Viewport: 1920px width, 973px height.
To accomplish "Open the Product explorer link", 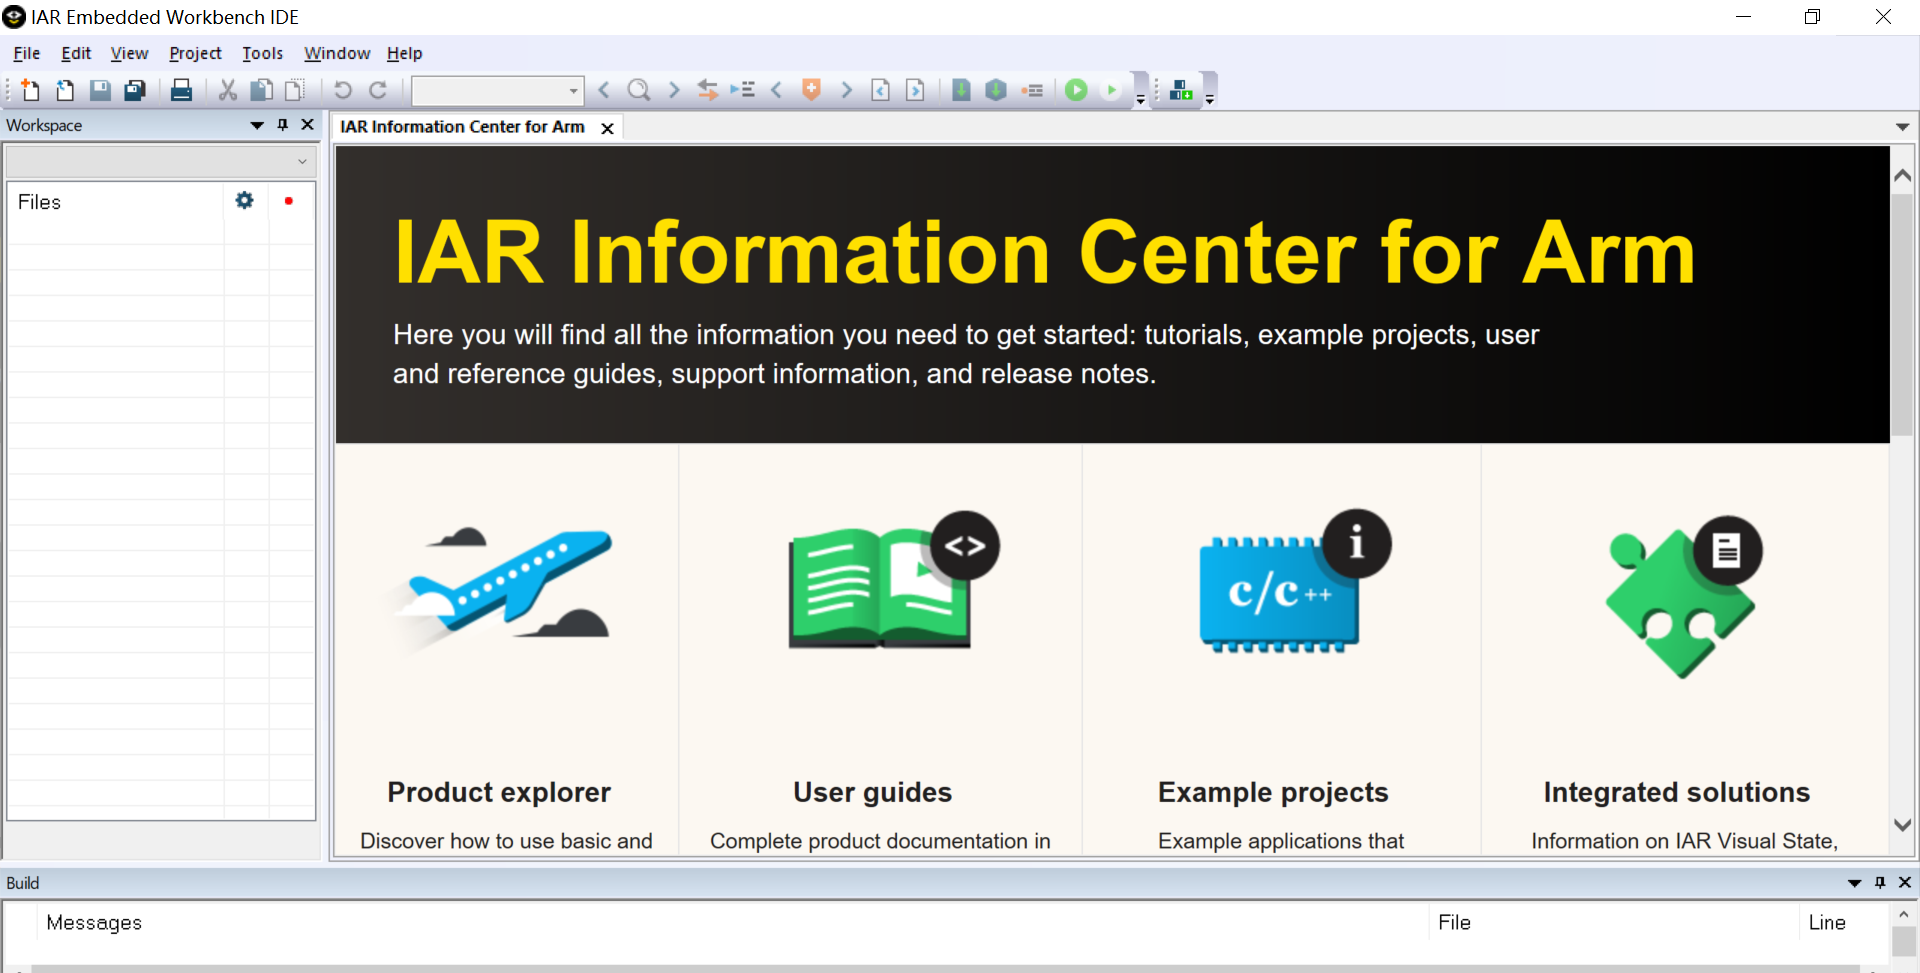I will [499, 792].
